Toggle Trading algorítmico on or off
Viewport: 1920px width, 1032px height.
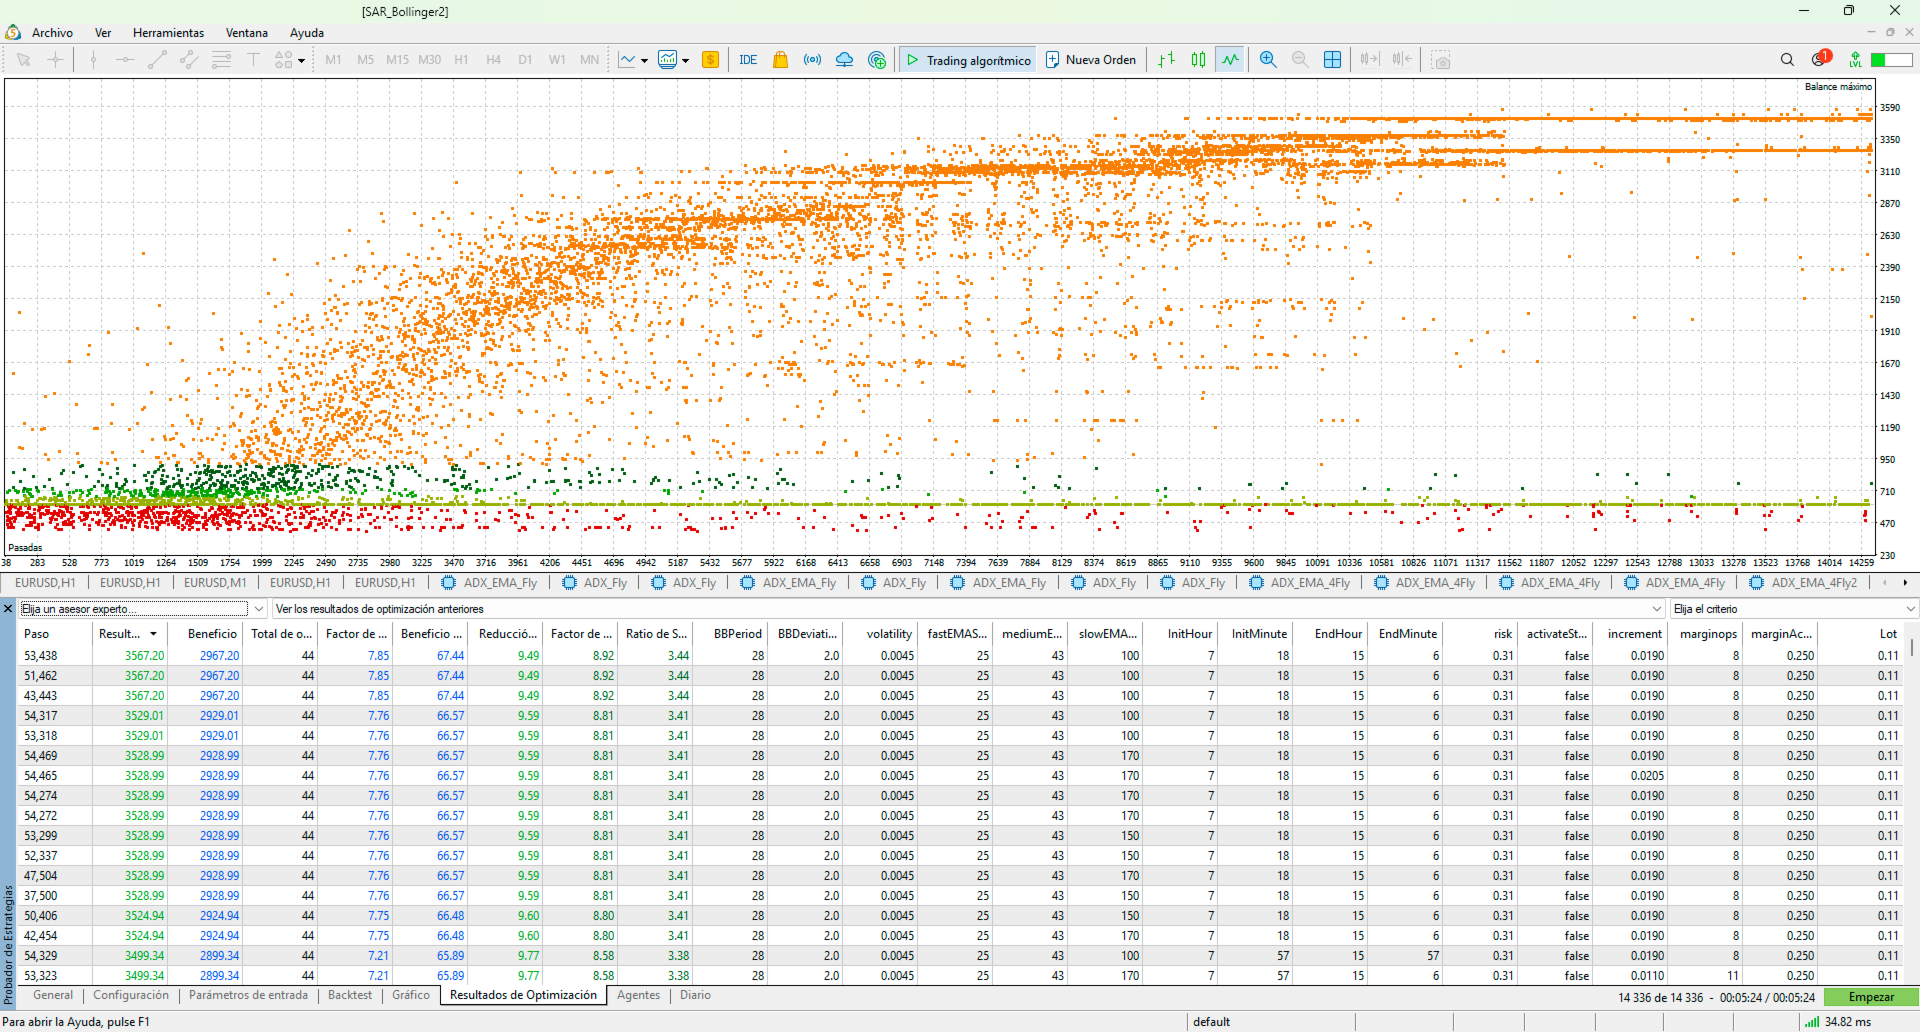click(x=968, y=60)
